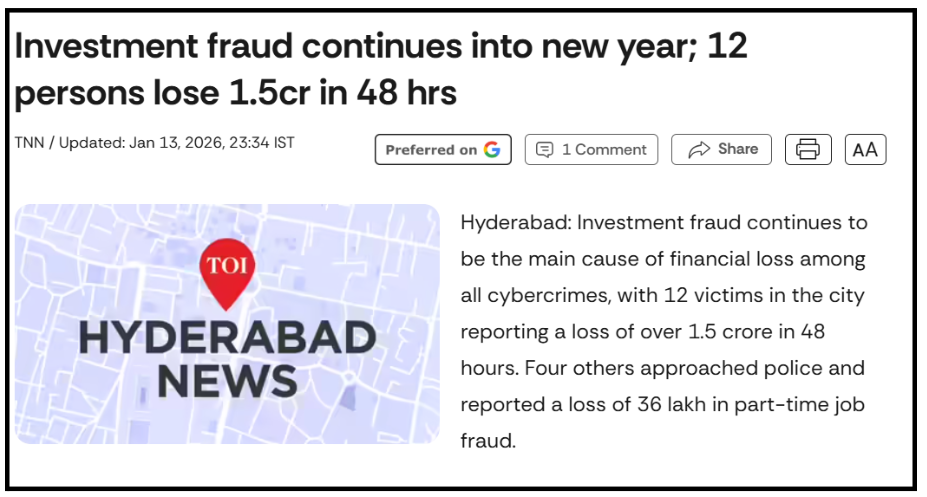Click the printer icon to print article
927x497 pixels.
click(808, 149)
